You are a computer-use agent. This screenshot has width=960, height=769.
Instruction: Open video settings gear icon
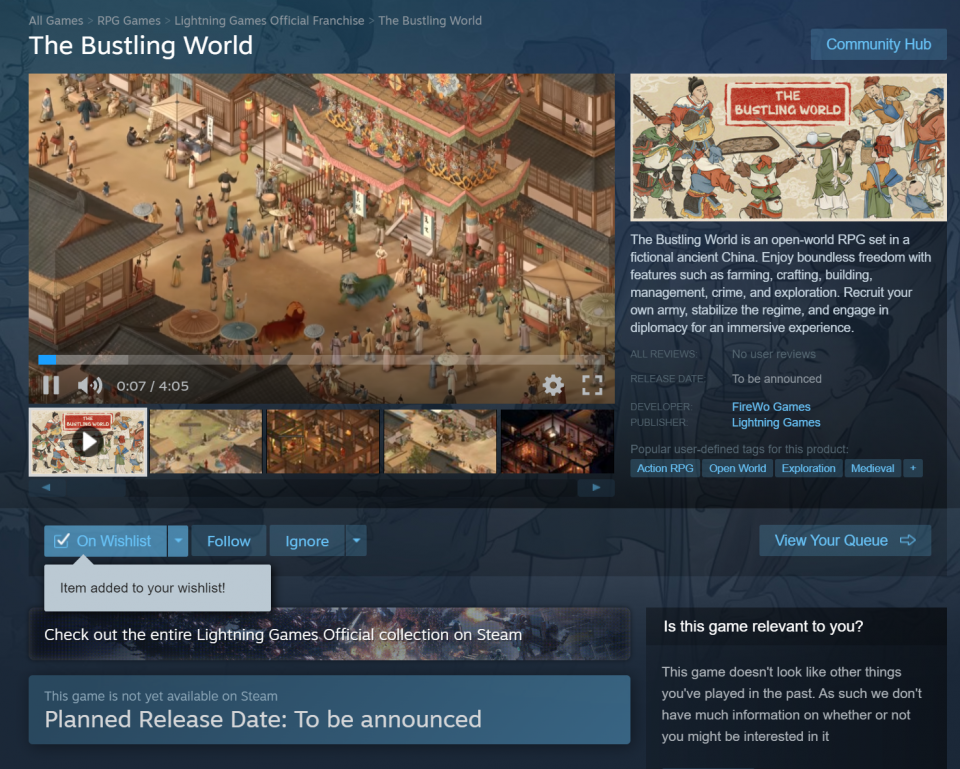pyautogui.click(x=553, y=385)
